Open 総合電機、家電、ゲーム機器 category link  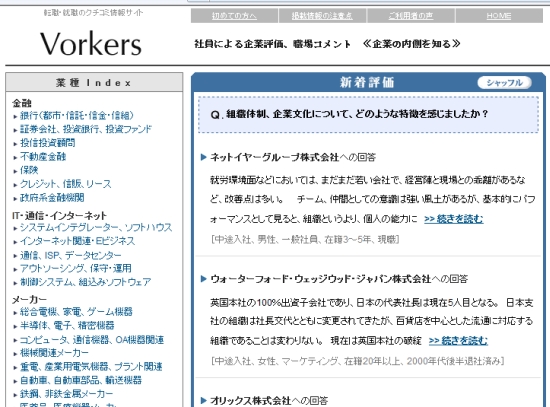tap(76, 312)
